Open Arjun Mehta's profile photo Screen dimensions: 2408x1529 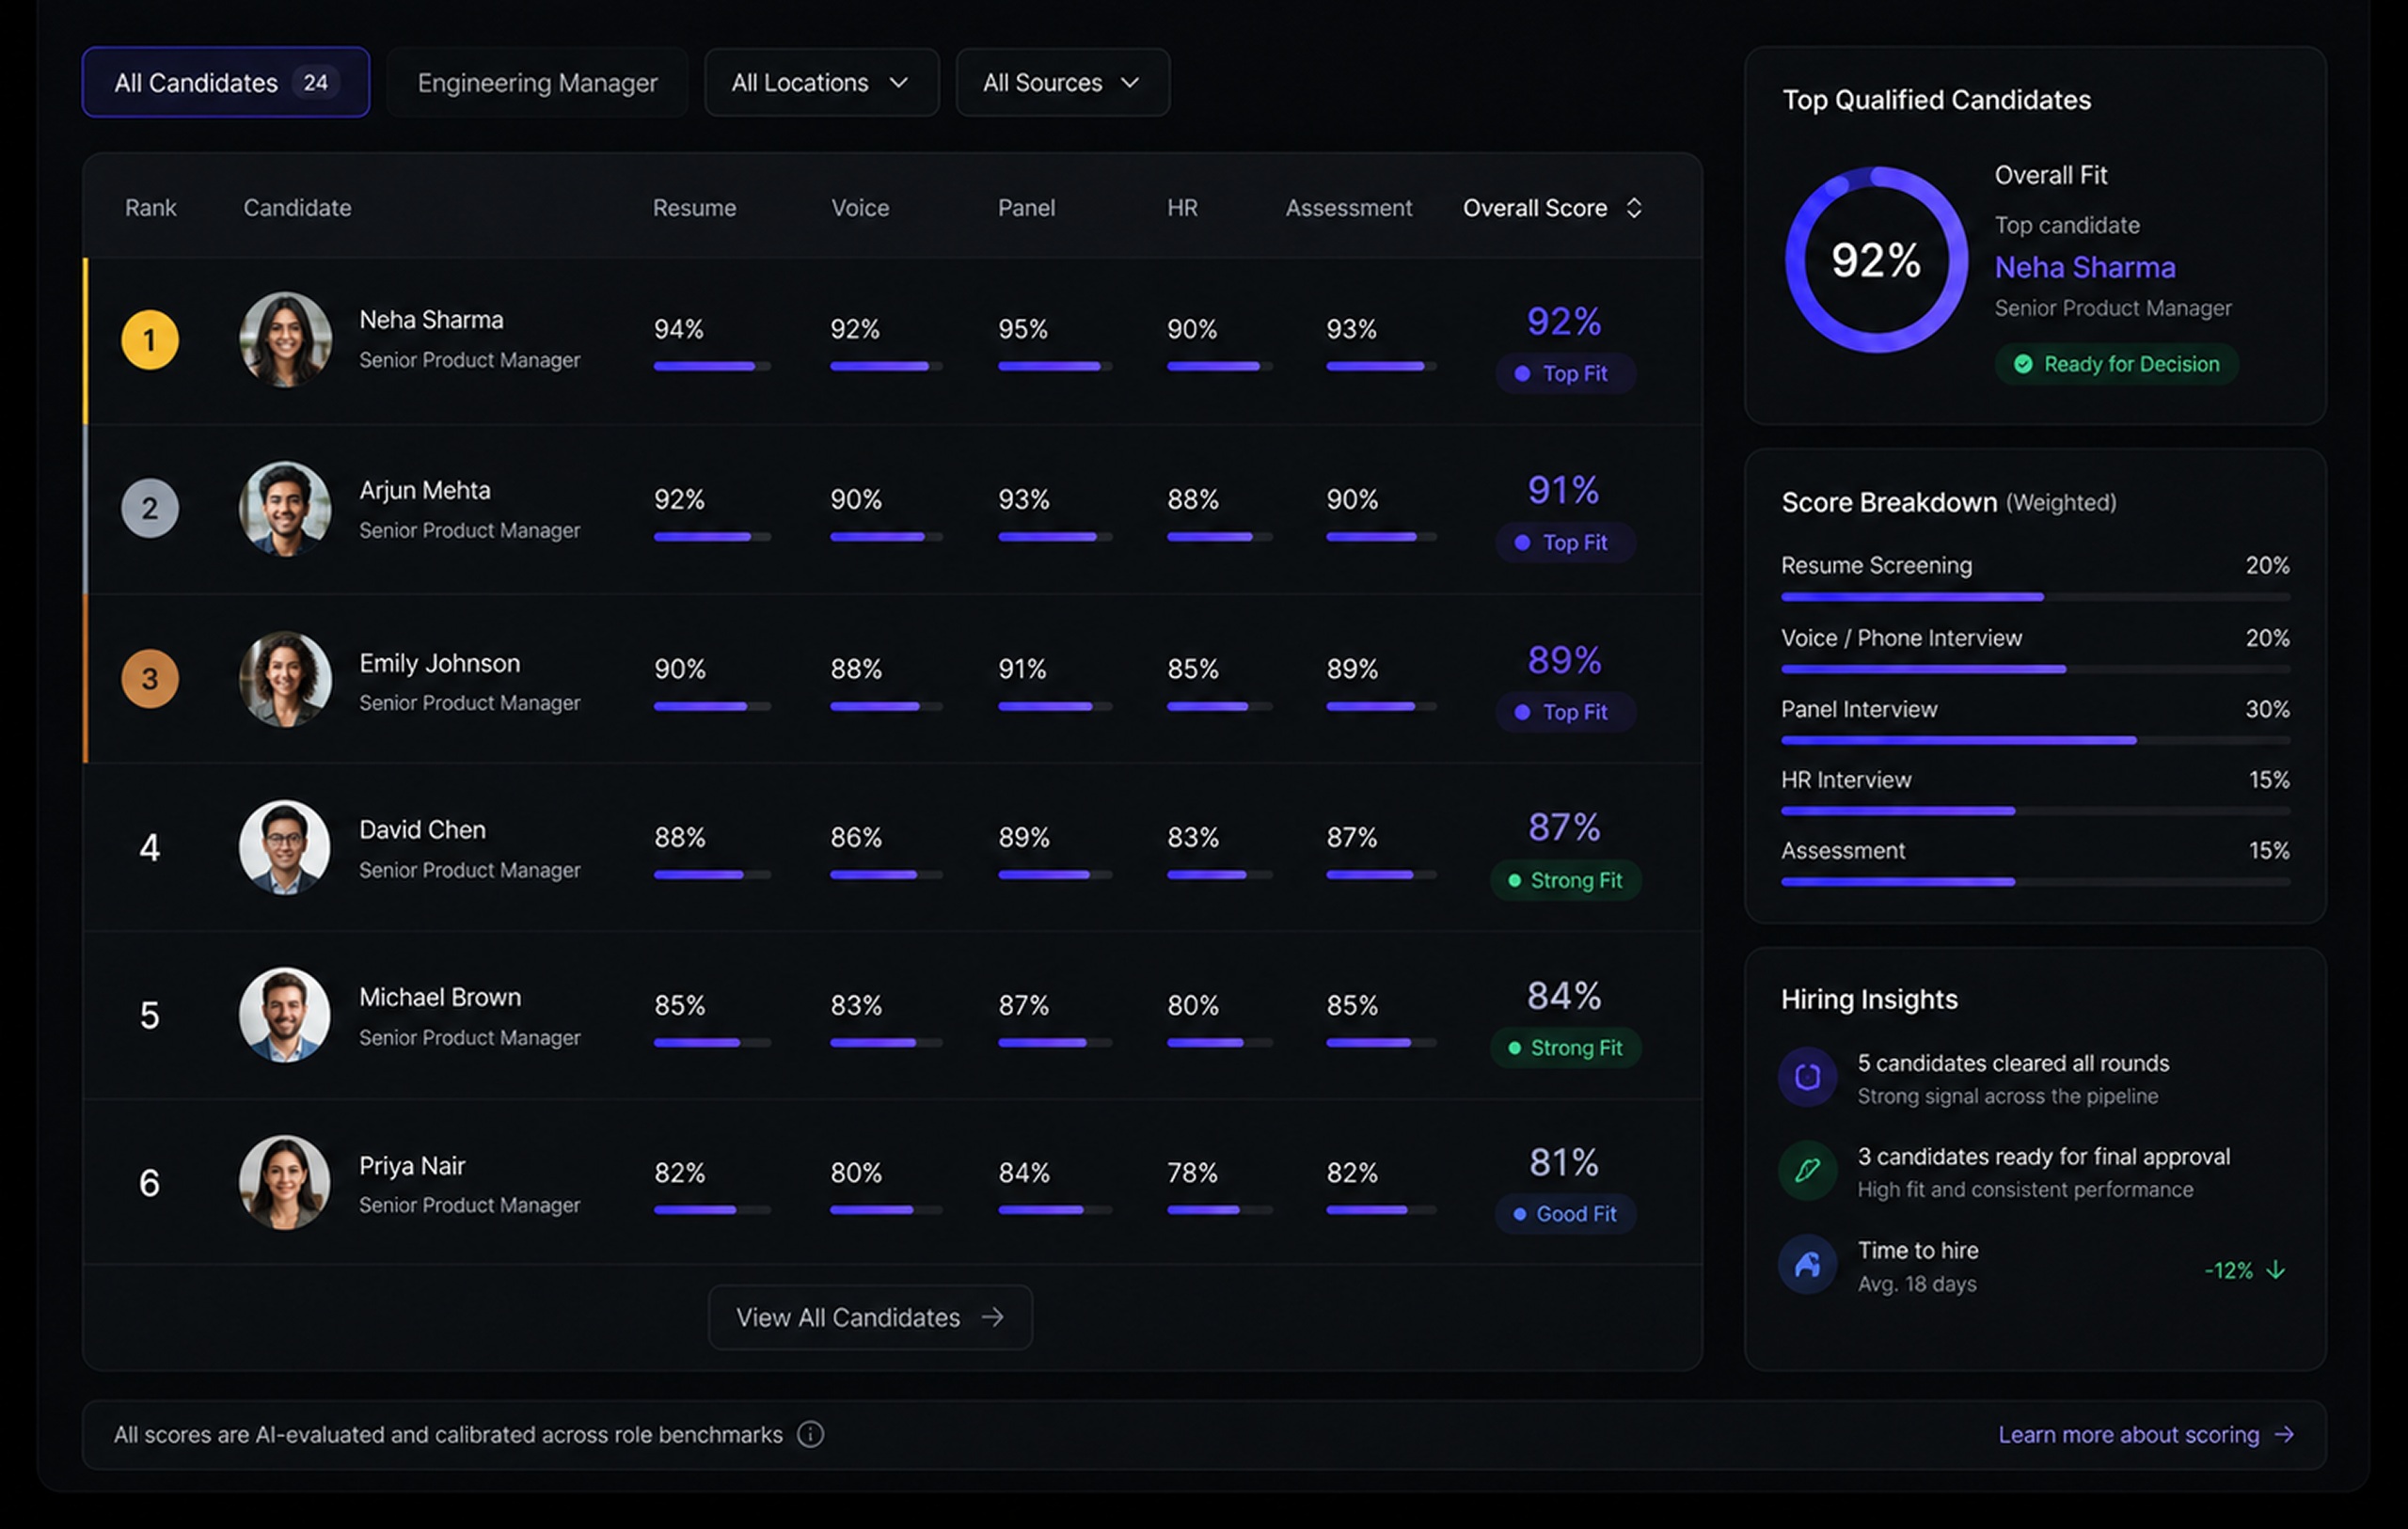285,508
